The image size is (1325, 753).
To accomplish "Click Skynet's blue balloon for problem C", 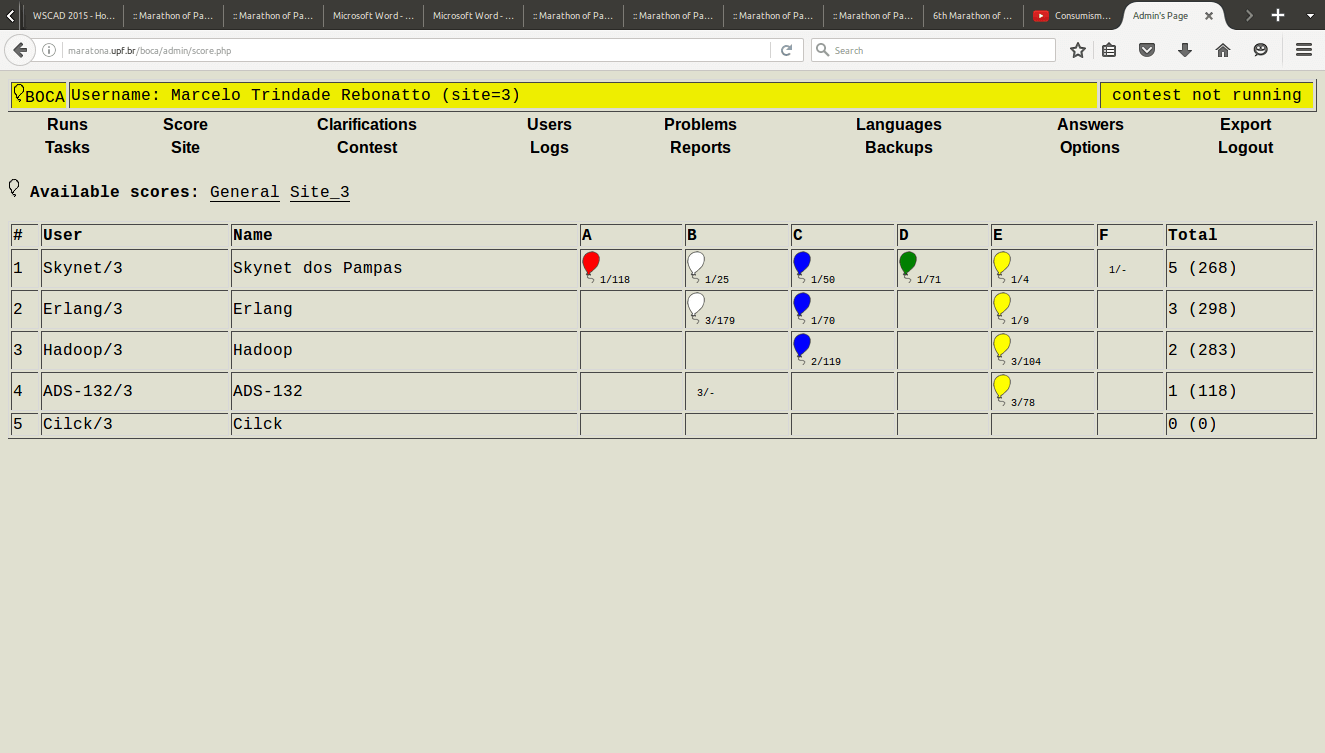I will [x=802, y=266].
